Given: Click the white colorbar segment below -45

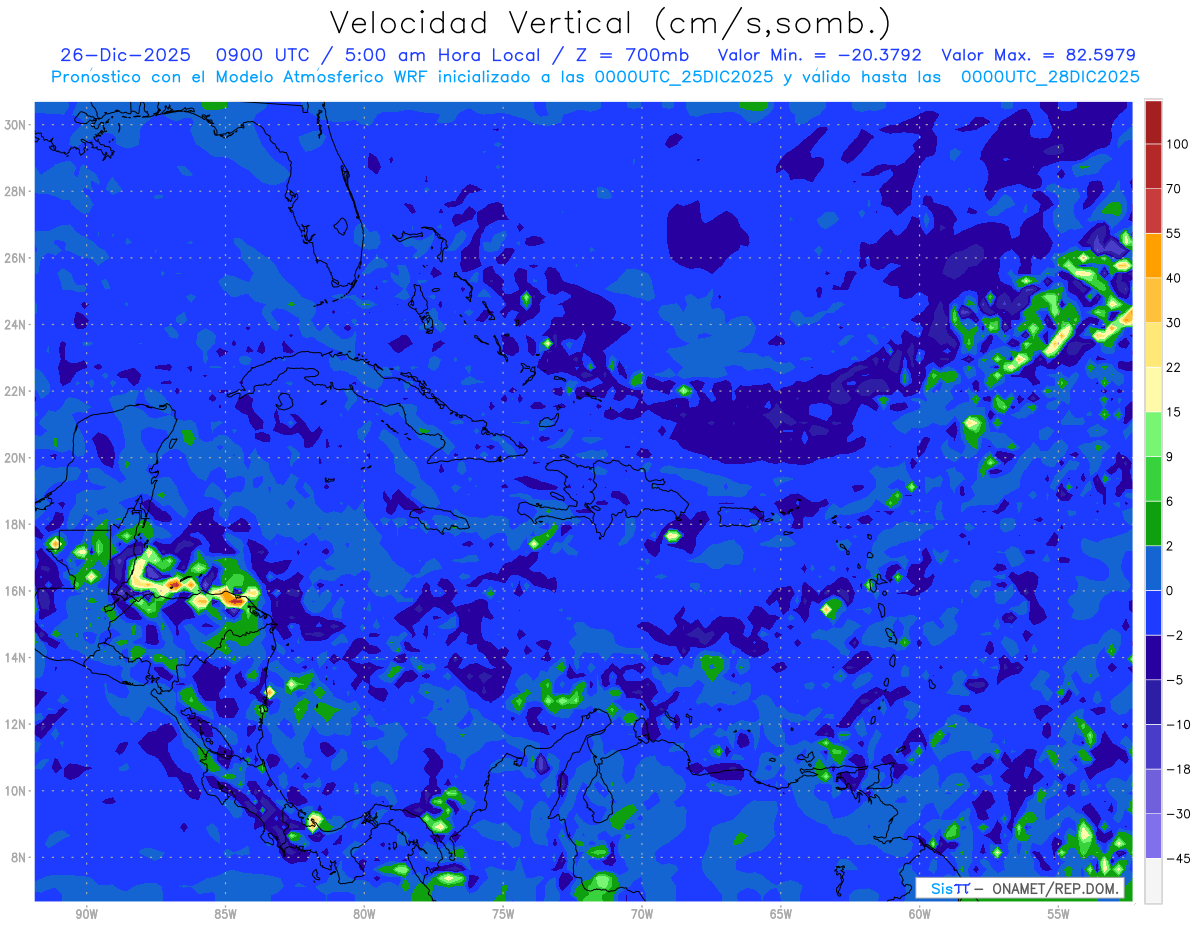Looking at the screenshot, I should (1153, 880).
